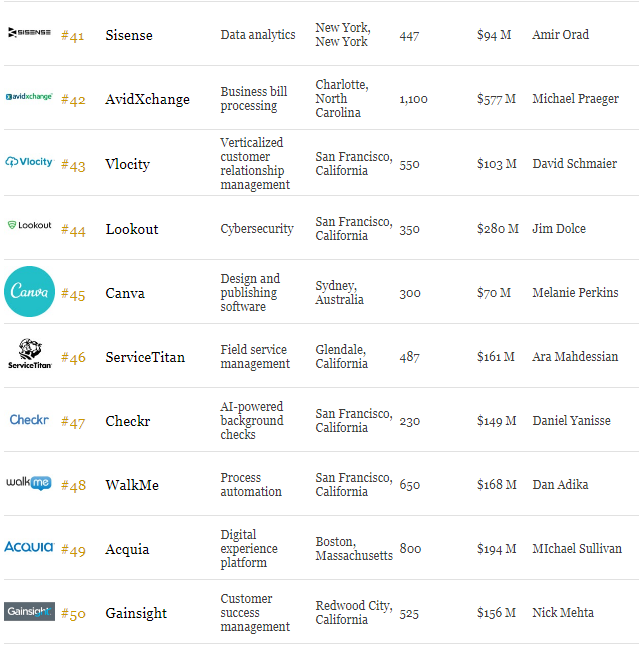Open the Canva company name link
This screenshot has height=645, width=640.
[x=125, y=293]
